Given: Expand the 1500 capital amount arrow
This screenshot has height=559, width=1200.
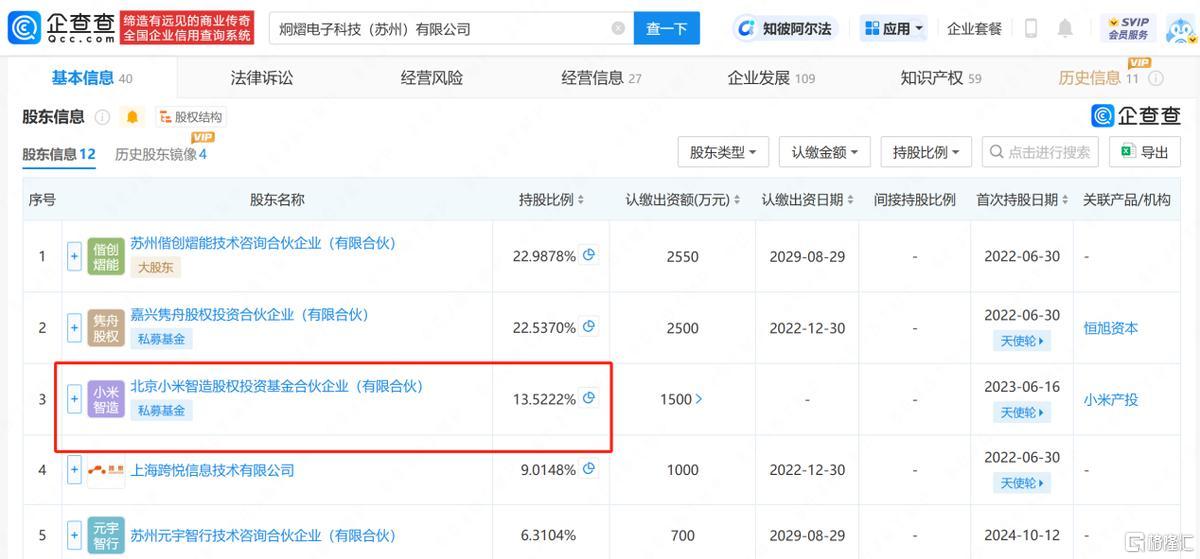Looking at the screenshot, I should [x=698, y=399].
